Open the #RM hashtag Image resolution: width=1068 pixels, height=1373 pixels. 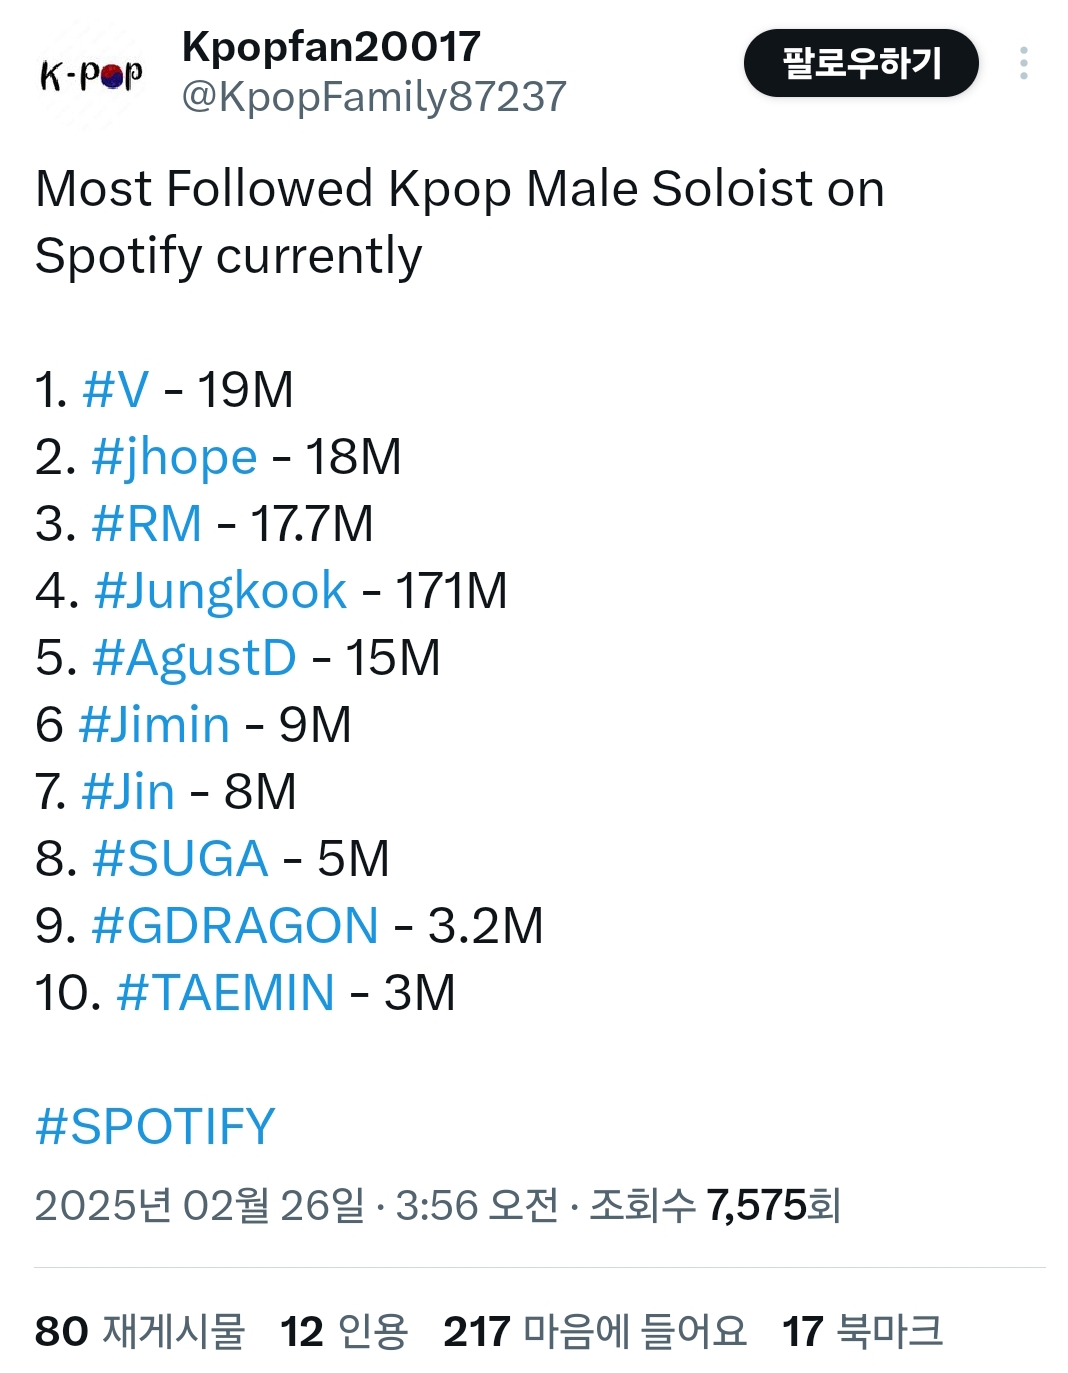pyautogui.click(x=146, y=524)
